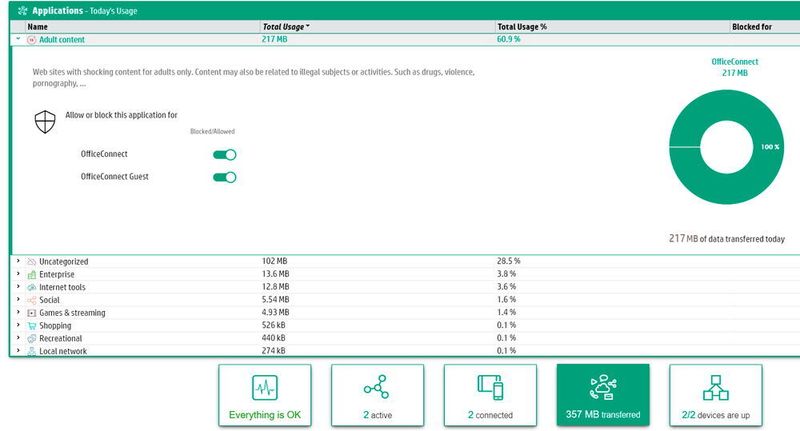800x431 pixels.
Task: Toggle Adult content blocking for OfficeConnect Guest
Action: click(x=224, y=177)
